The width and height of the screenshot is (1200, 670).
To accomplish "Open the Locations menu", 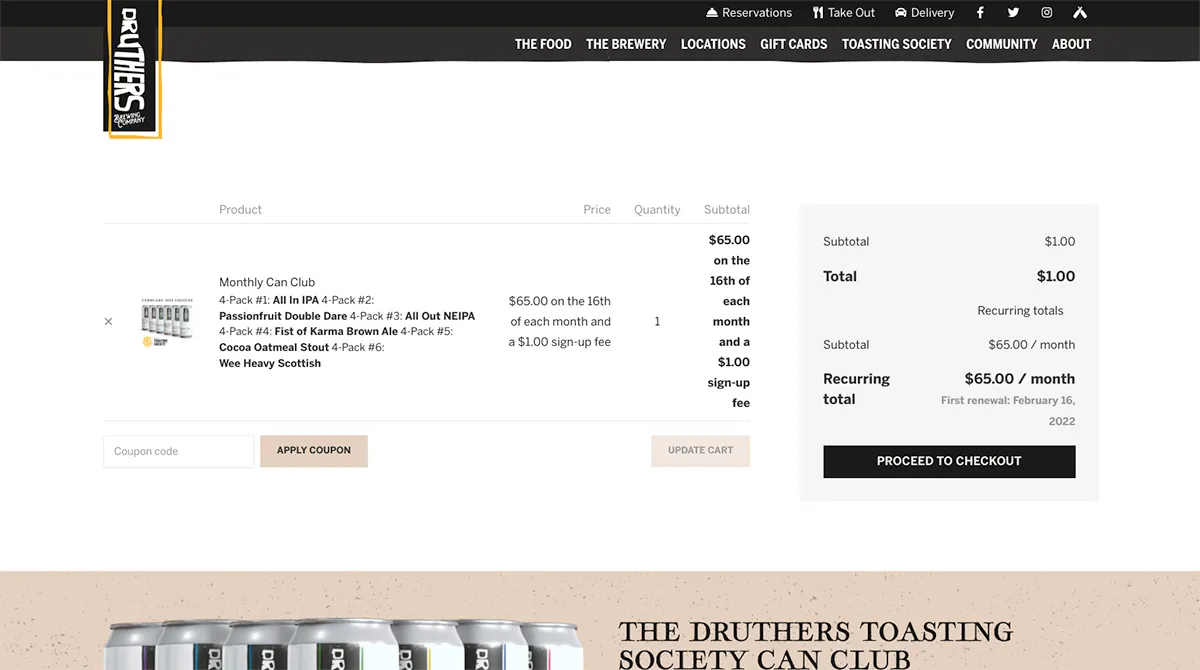I will pos(713,44).
